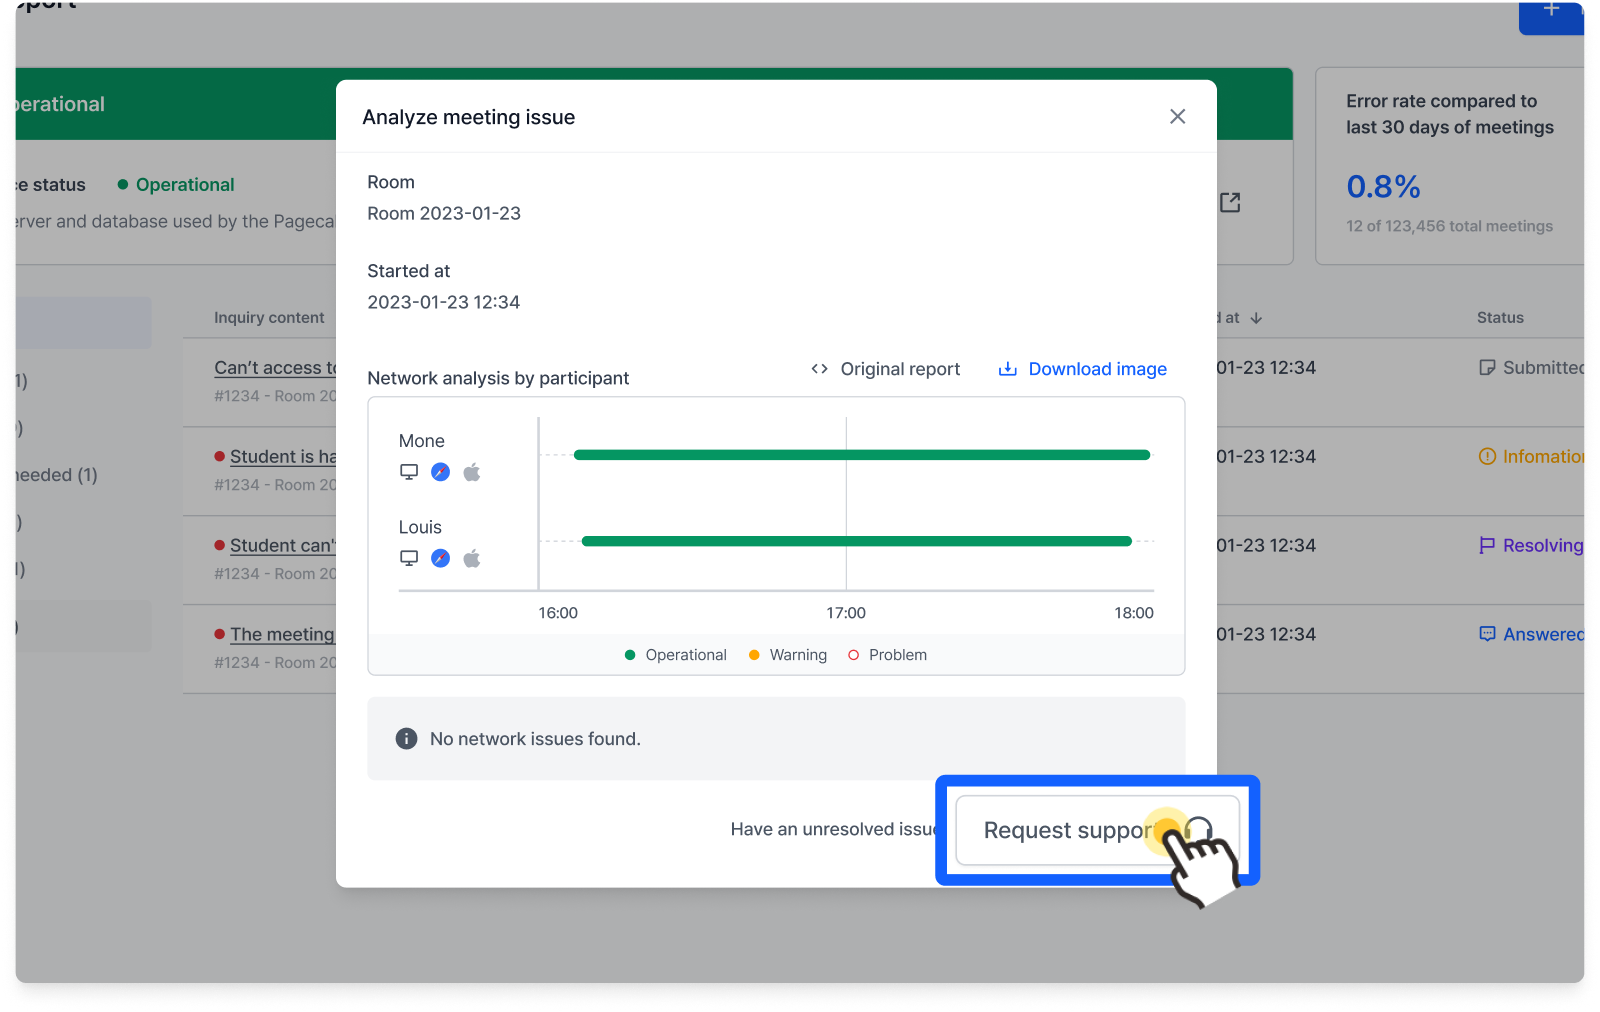The image size is (1600, 1012).
Task: Click the 17:00 vertical marker in the chart
Action: coord(846,503)
